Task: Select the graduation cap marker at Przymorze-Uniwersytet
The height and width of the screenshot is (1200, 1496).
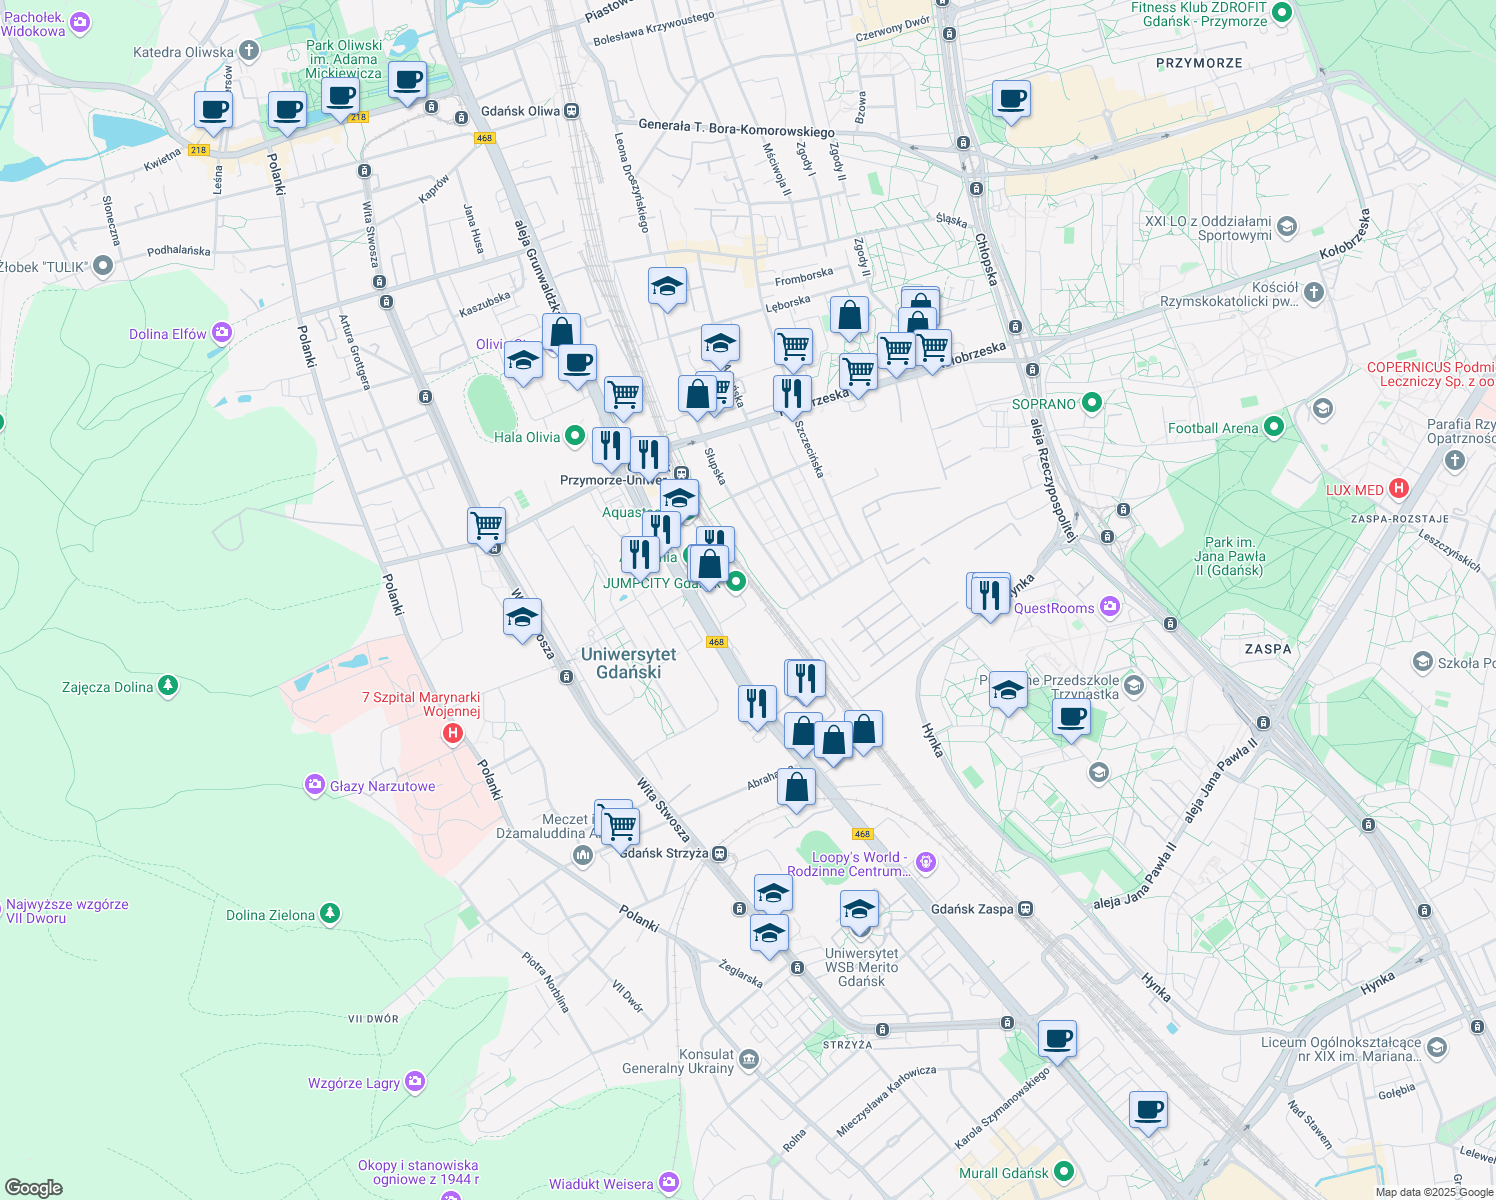Action: click(679, 498)
